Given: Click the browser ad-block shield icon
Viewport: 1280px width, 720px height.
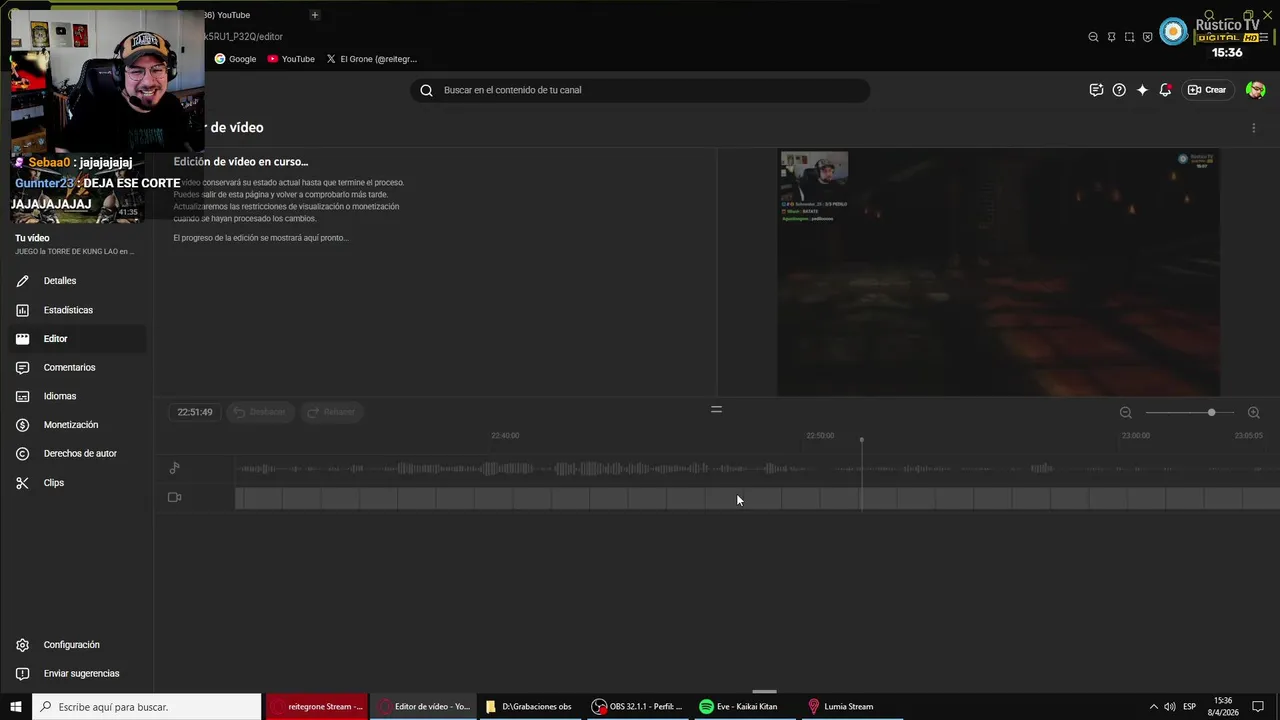Looking at the screenshot, I should point(1147,37).
